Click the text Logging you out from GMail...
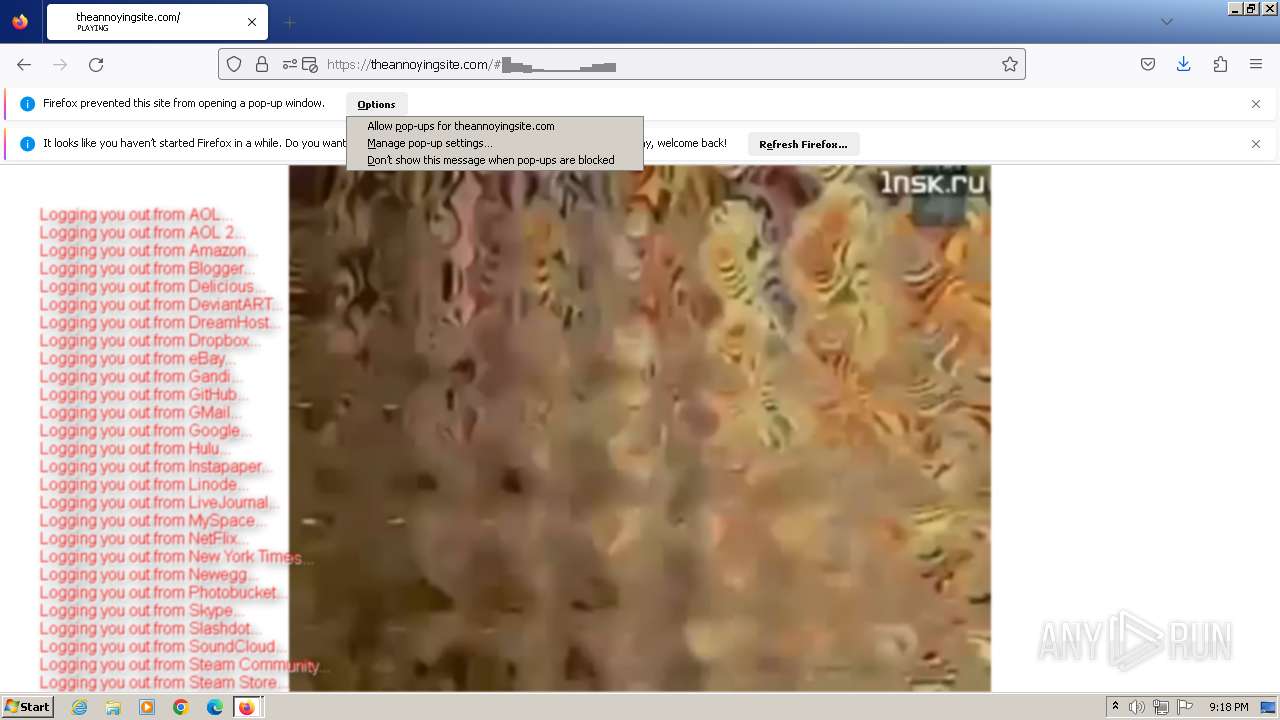 tap(139, 412)
